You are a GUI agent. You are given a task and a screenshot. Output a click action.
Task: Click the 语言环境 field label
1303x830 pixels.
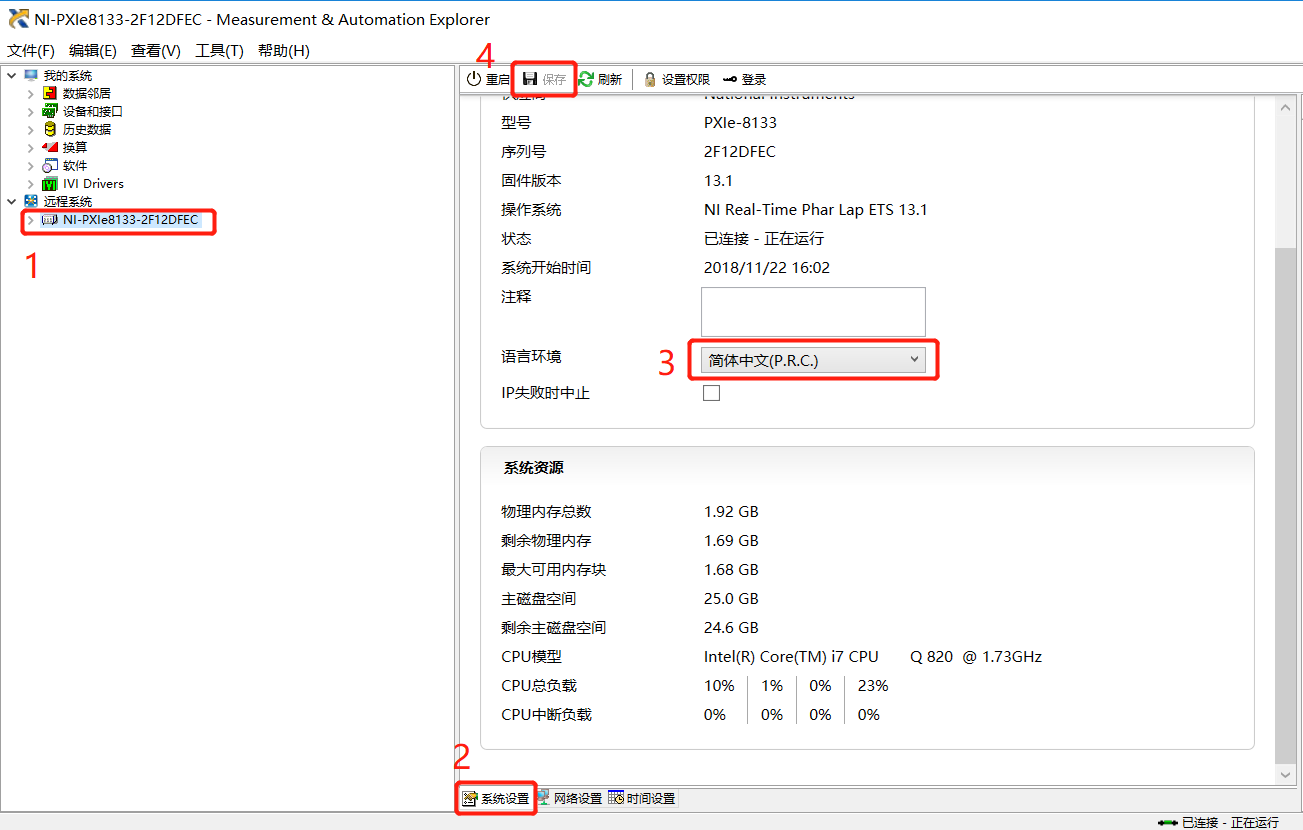click(x=531, y=357)
